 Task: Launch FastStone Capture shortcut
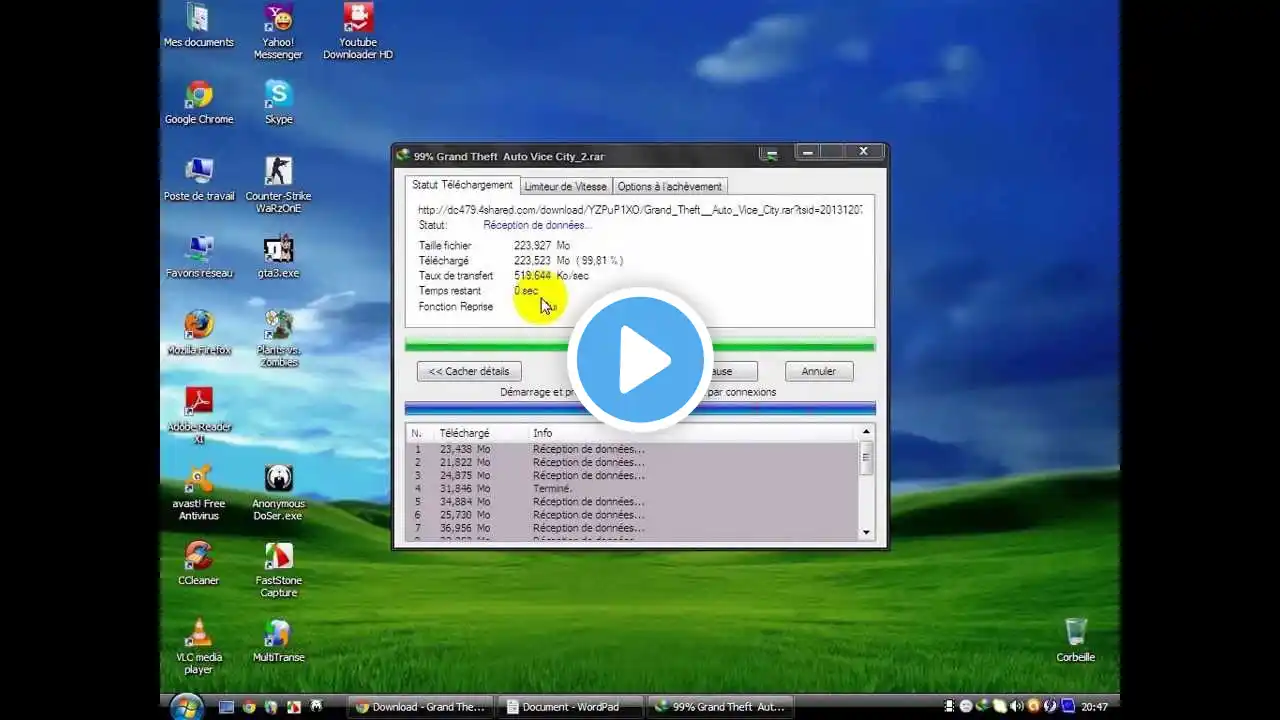click(x=278, y=570)
